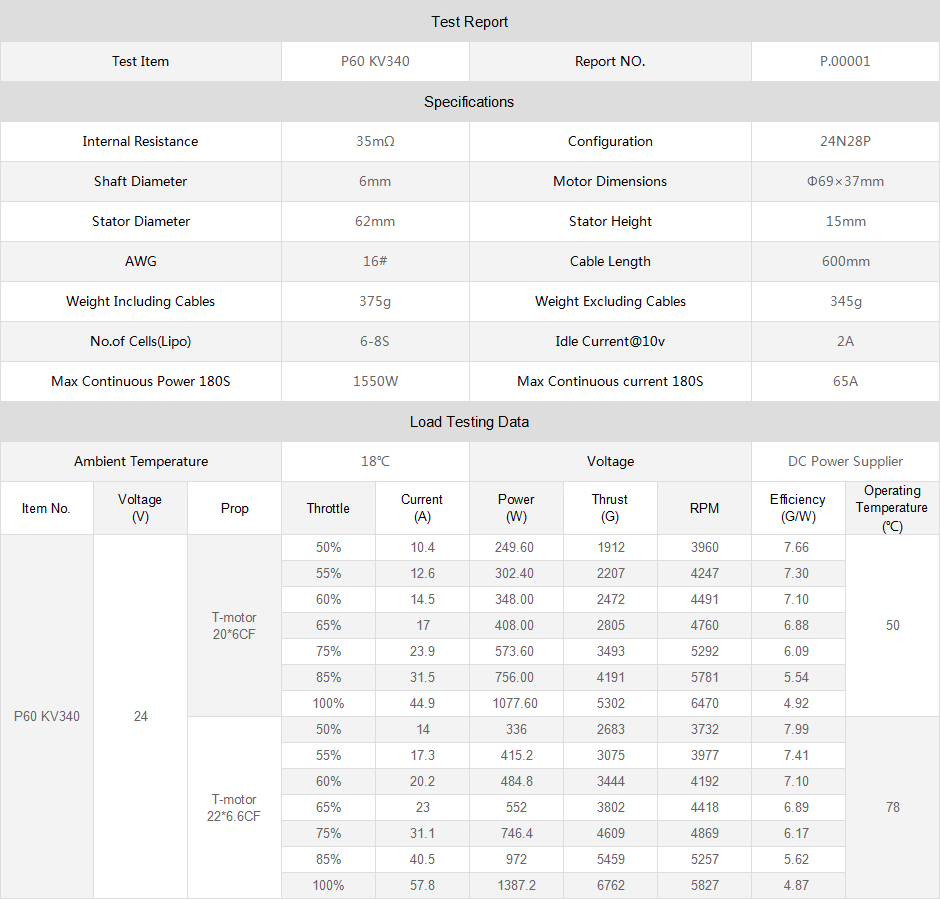Click the '2A' idle current value

coord(845,341)
